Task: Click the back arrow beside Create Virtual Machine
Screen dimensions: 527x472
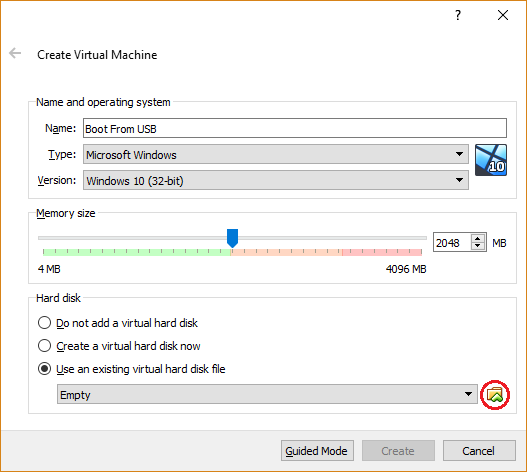Action: [15, 53]
